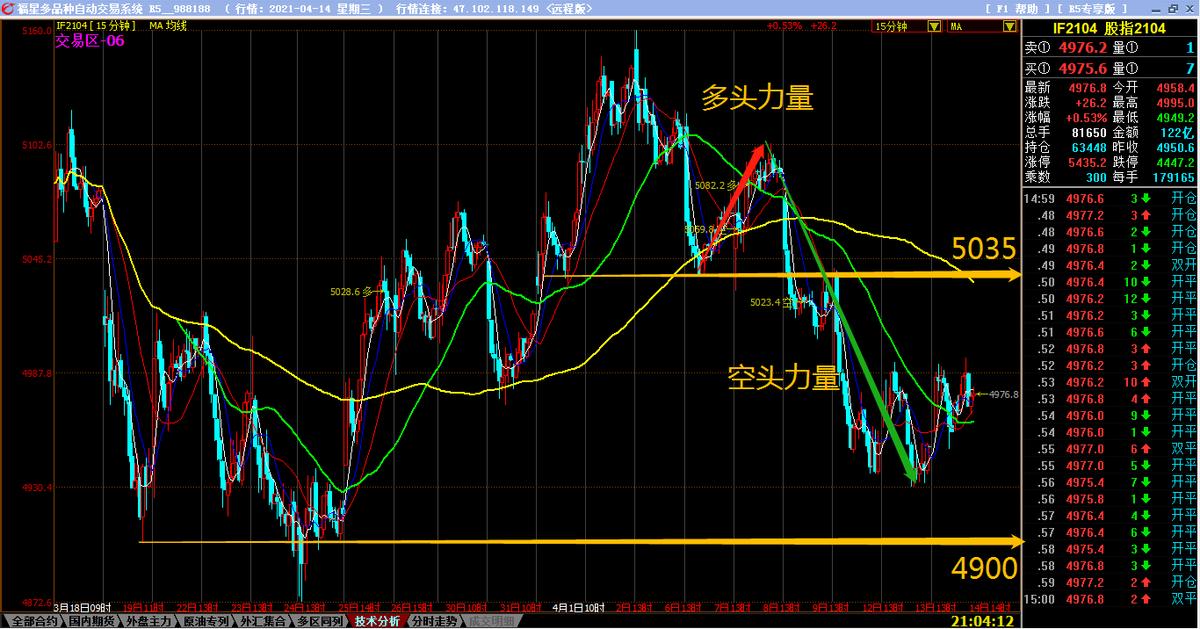
Task: Click the 持仓 value 63448
Action: click(1091, 148)
